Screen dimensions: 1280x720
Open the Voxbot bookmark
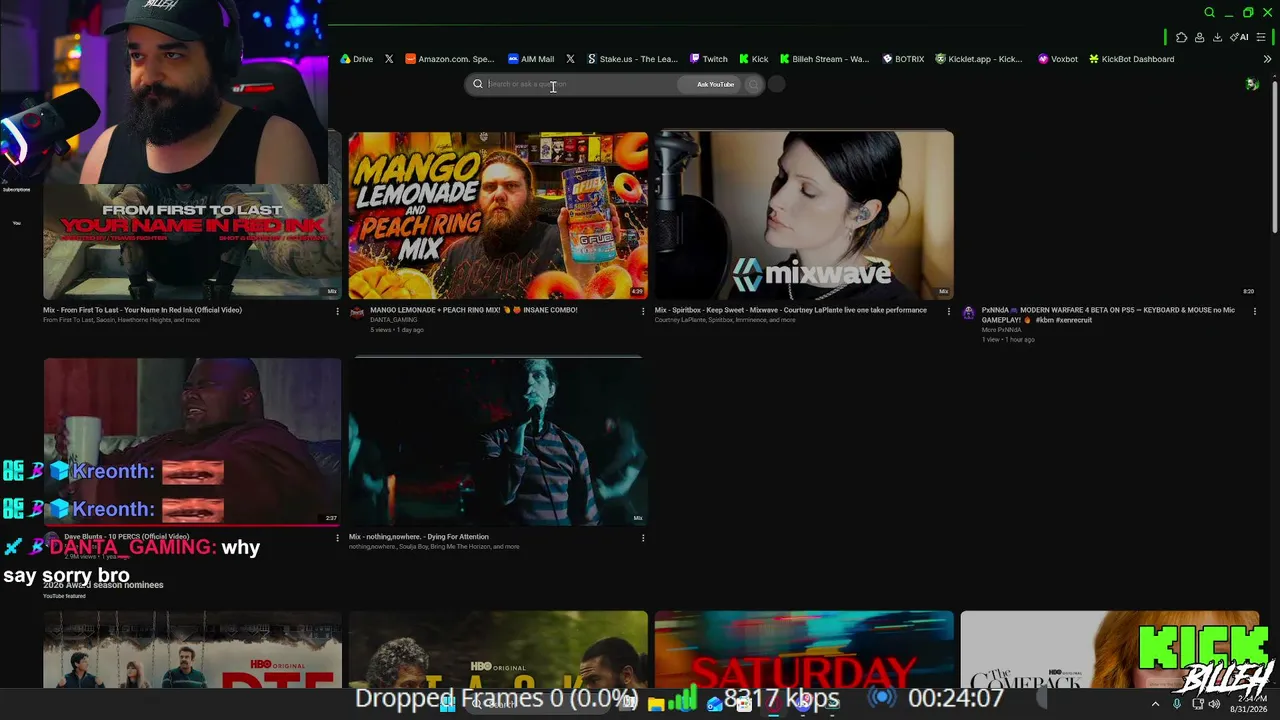click(x=1058, y=59)
